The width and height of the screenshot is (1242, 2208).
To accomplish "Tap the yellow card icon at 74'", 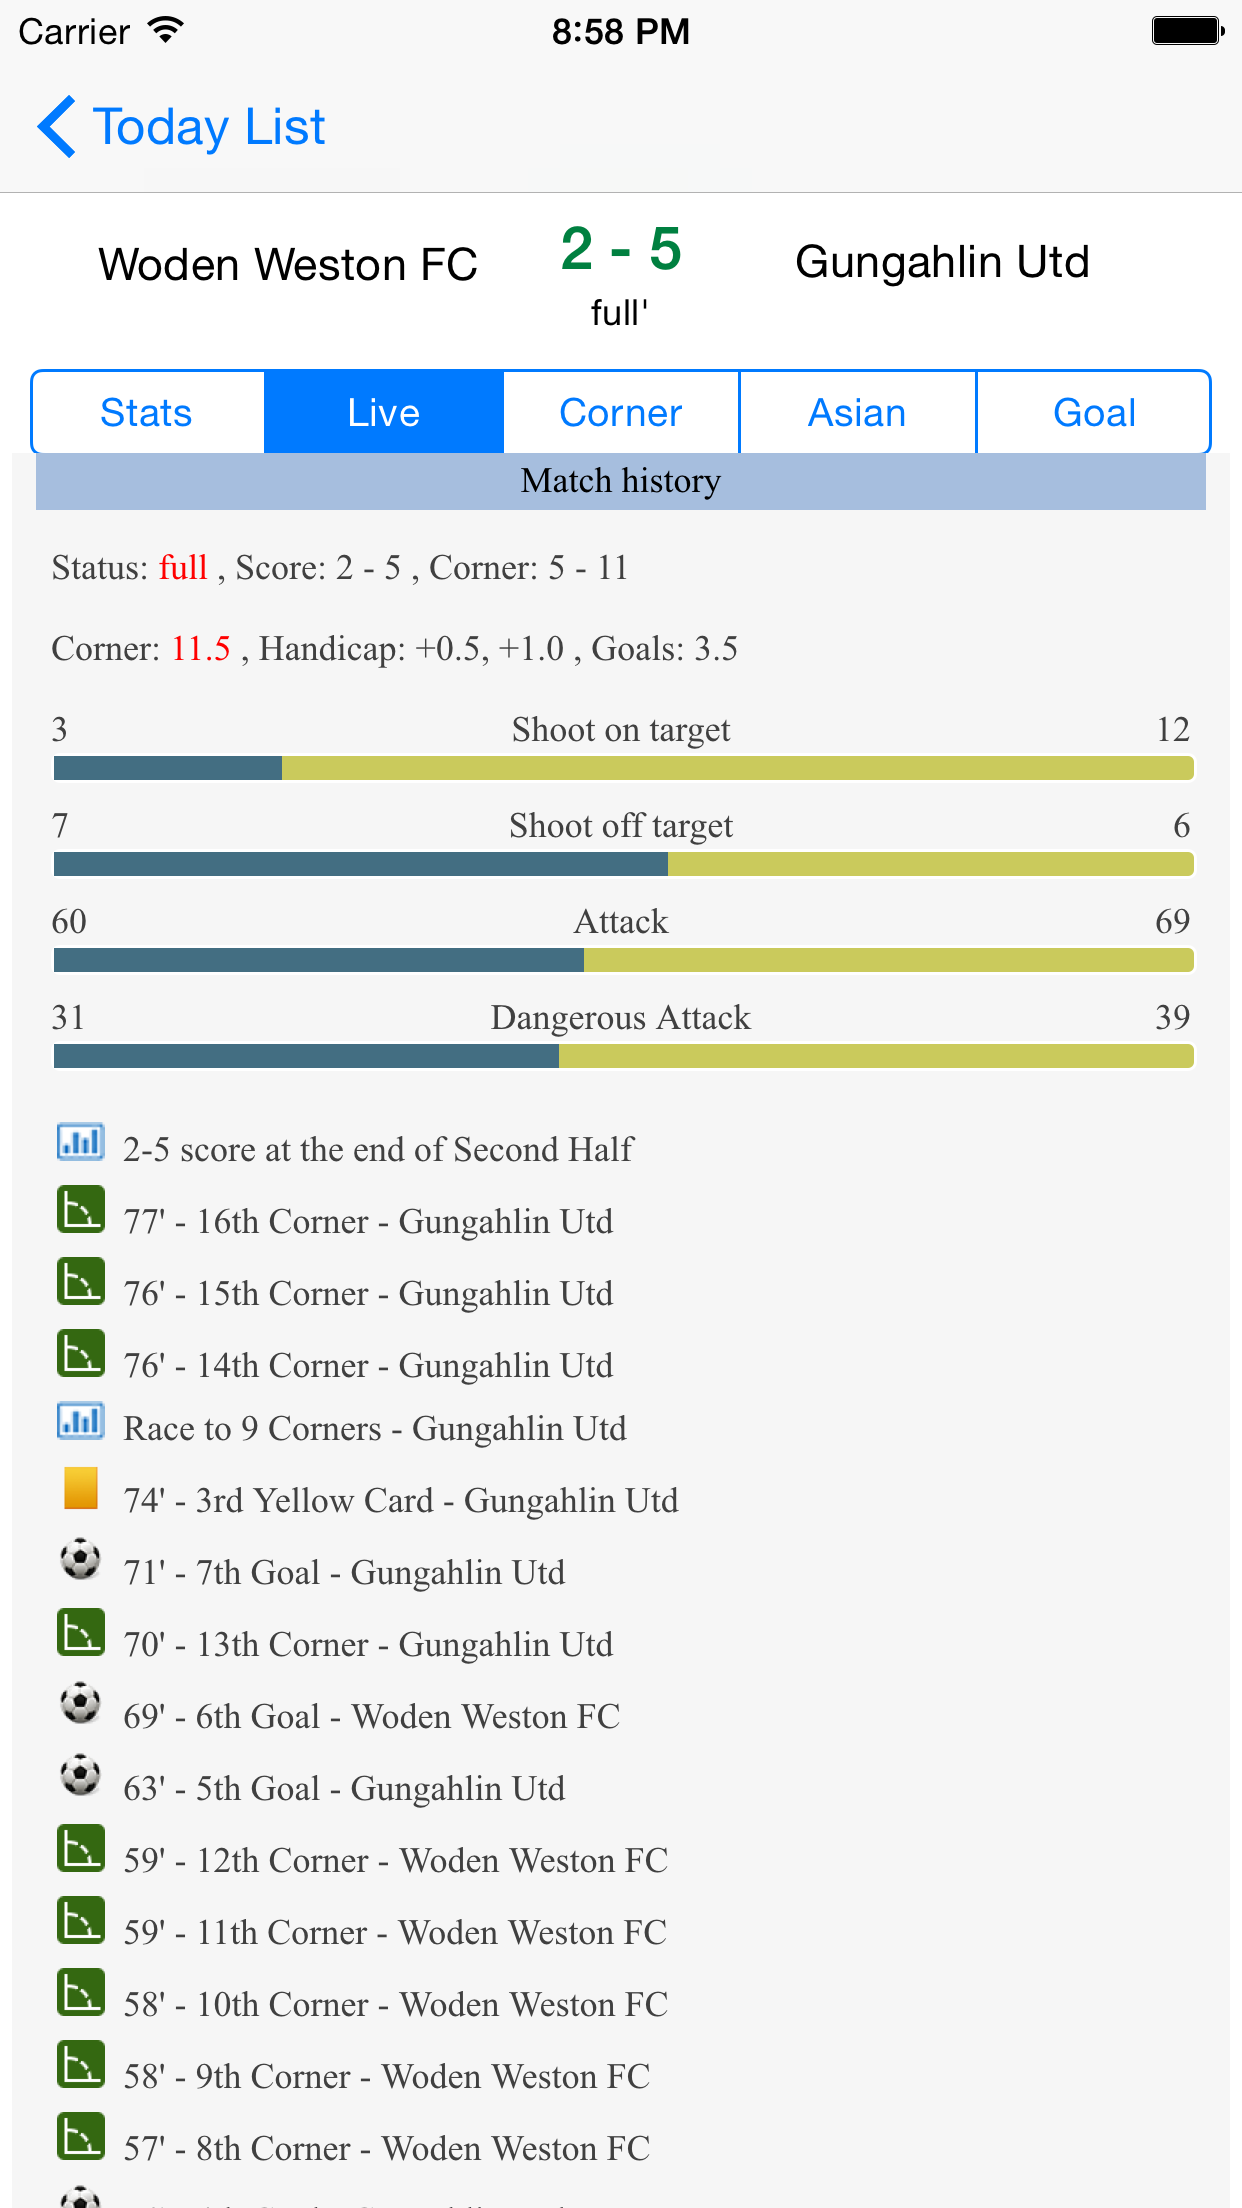I will pyautogui.click(x=80, y=1488).
